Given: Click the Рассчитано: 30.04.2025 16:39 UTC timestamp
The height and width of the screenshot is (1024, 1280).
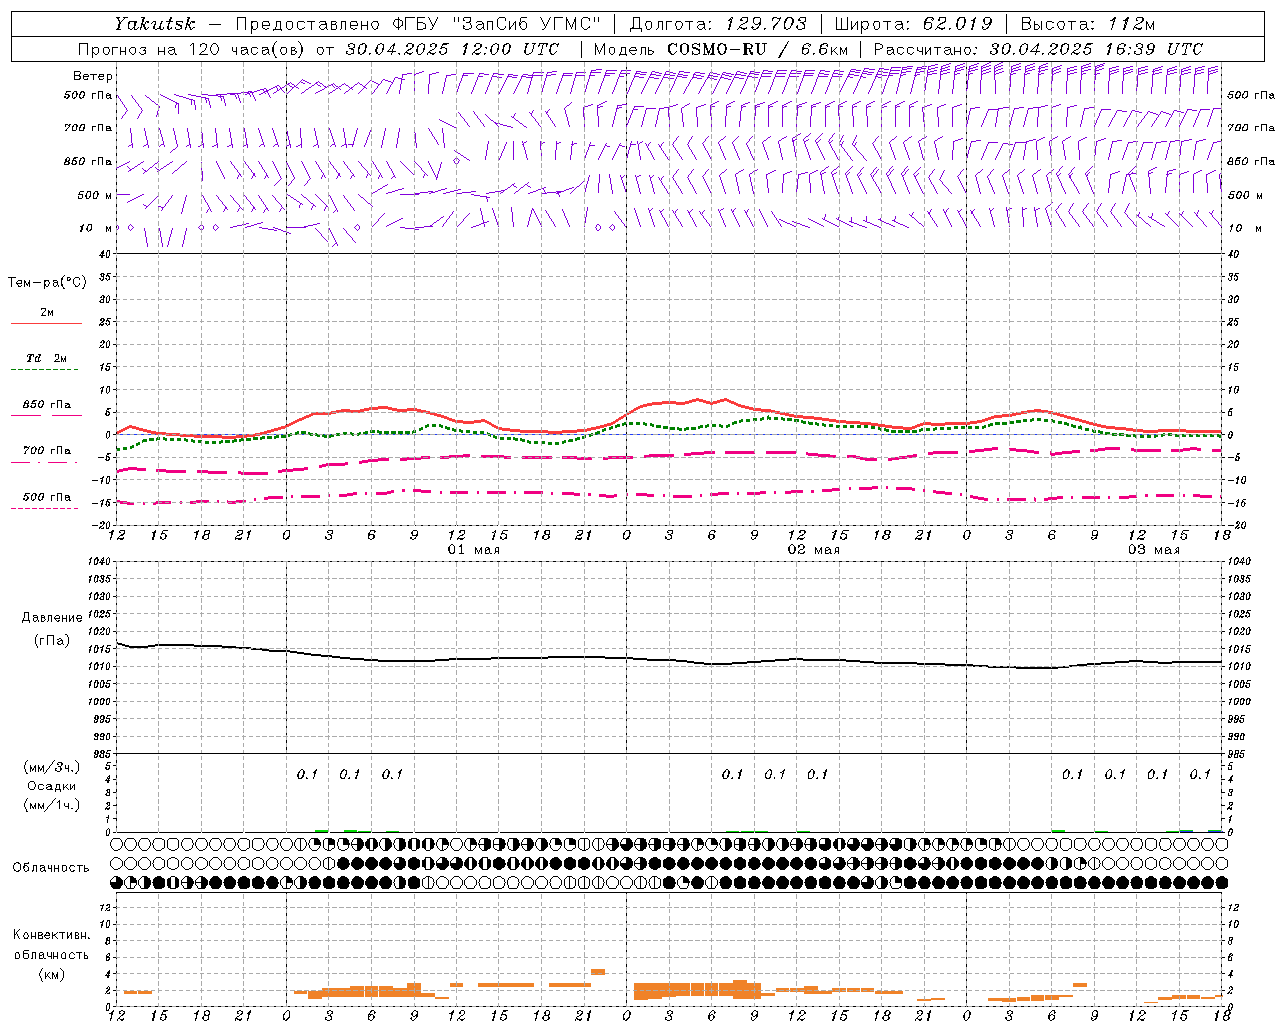Looking at the screenshot, I should [1038, 49].
